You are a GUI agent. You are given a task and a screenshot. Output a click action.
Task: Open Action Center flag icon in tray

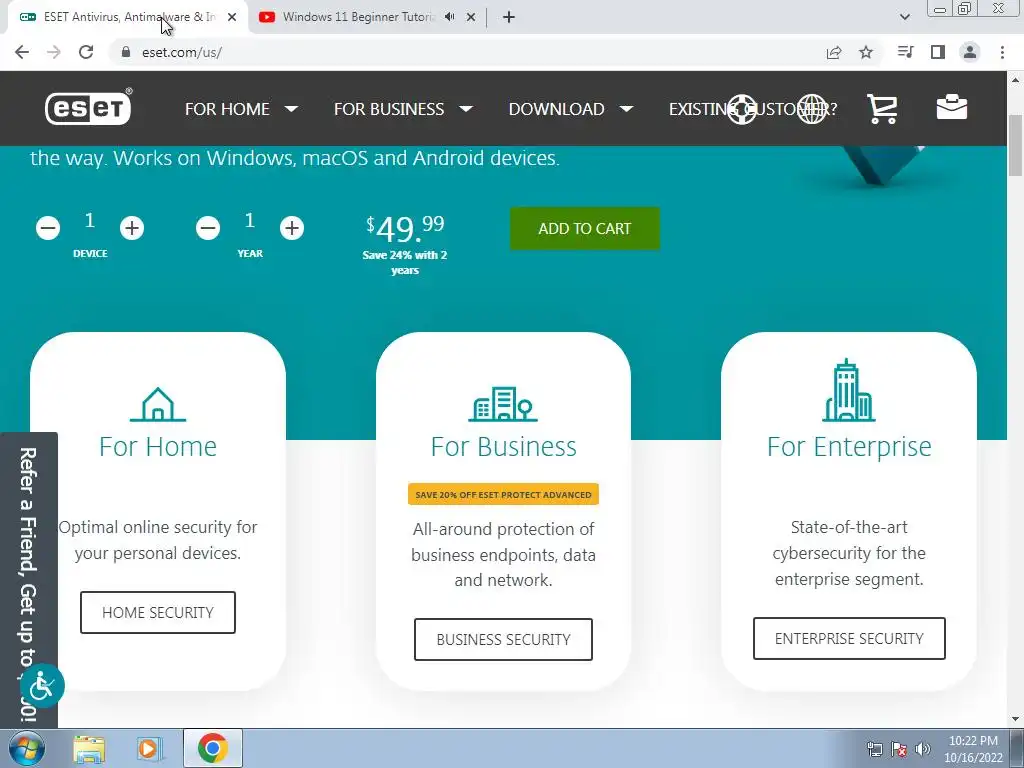tap(899, 749)
